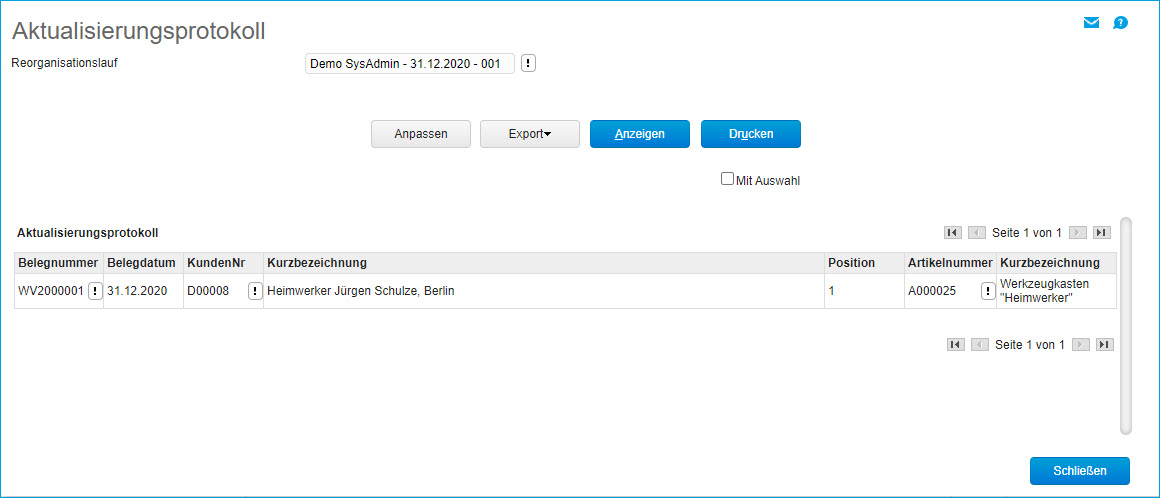
Task: Open the help question mark icon
Action: click(1120, 23)
